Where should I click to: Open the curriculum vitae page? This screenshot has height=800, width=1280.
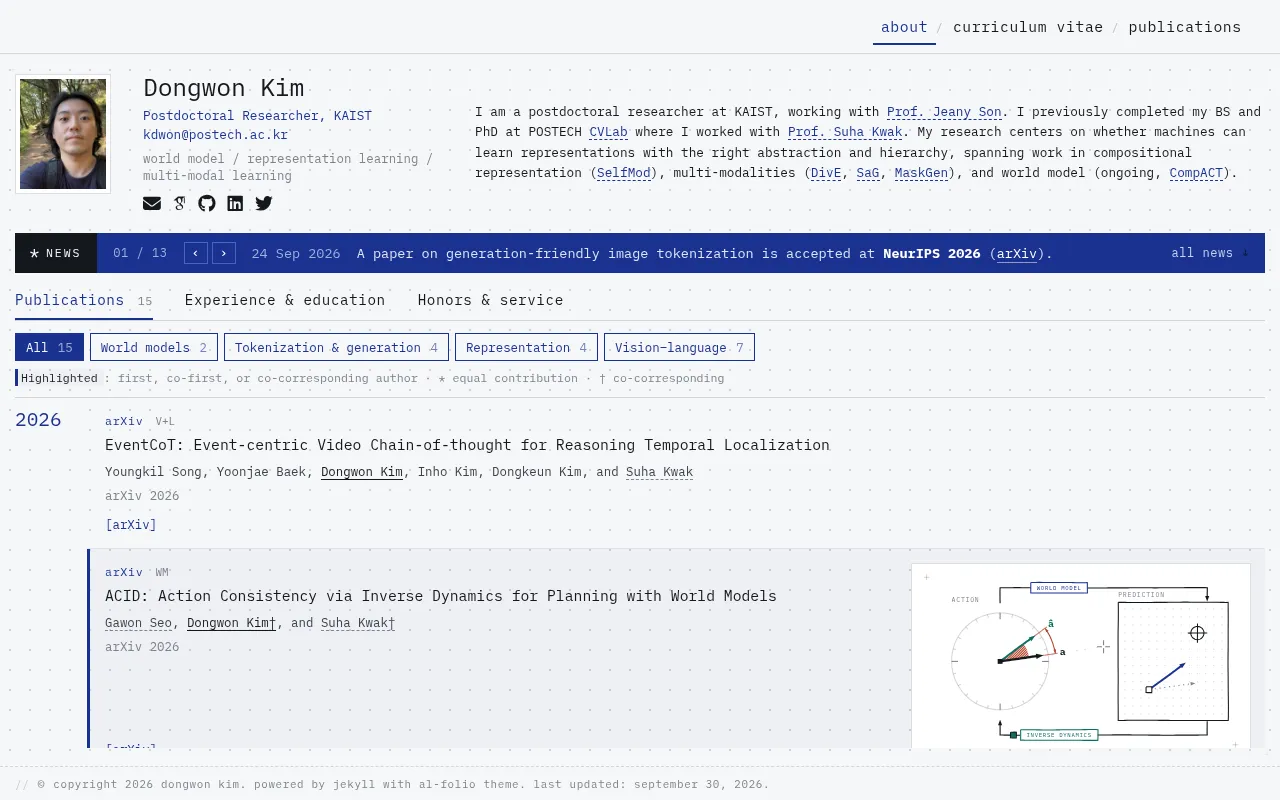[1028, 27]
